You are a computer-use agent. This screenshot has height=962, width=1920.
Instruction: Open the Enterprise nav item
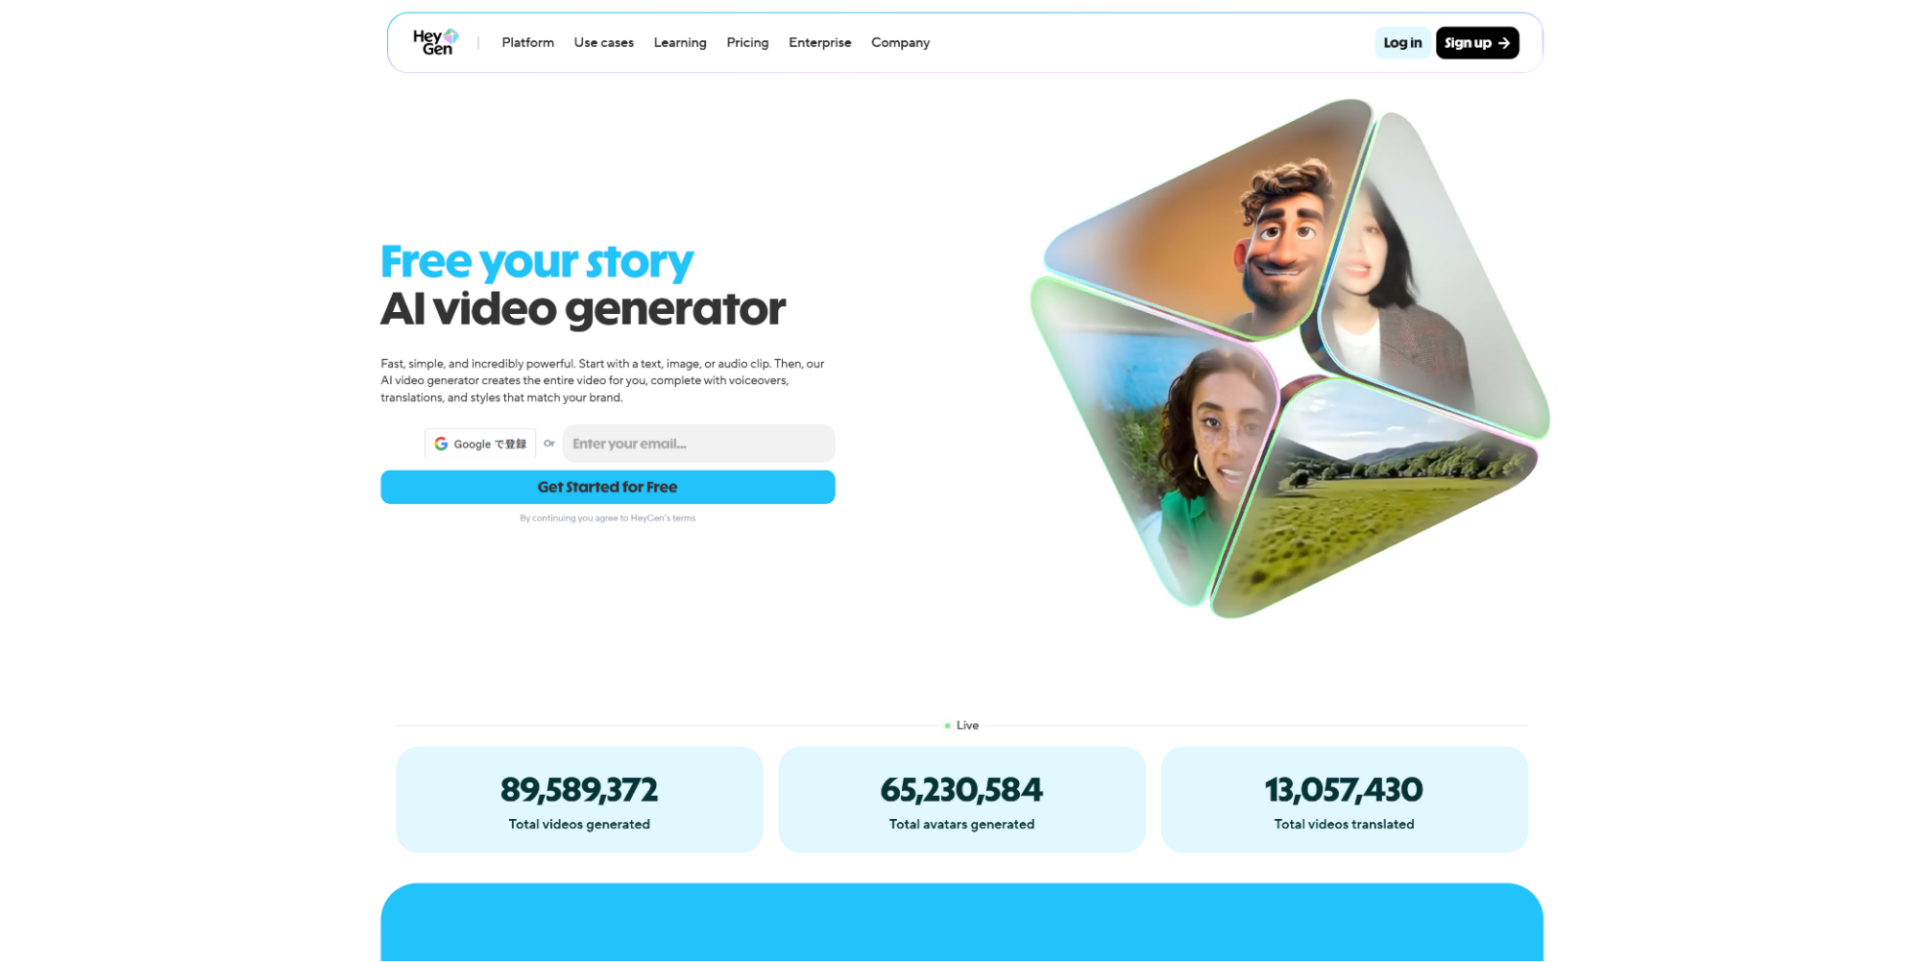[x=819, y=43]
